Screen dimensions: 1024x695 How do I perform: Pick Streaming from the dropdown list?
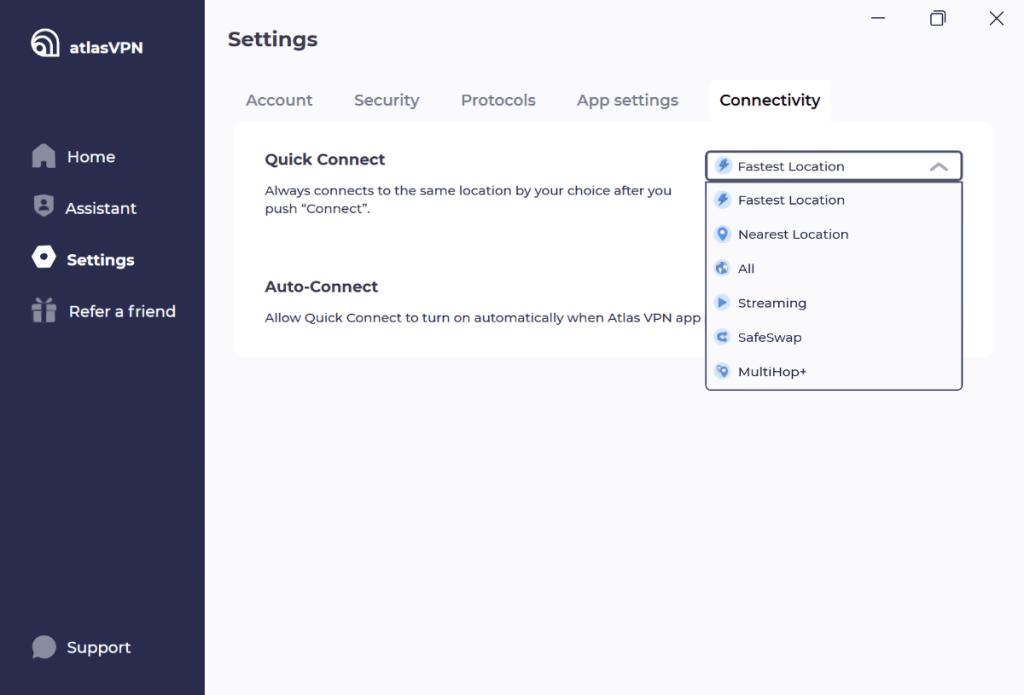click(834, 302)
